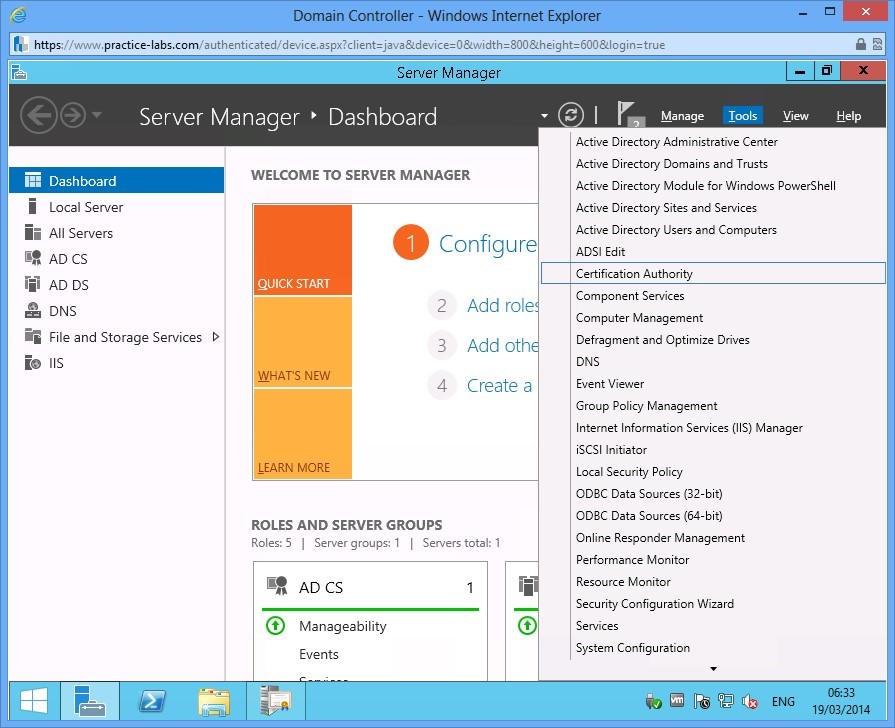
Task: Open the notifications flag icon
Action: (x=627, y=114)
